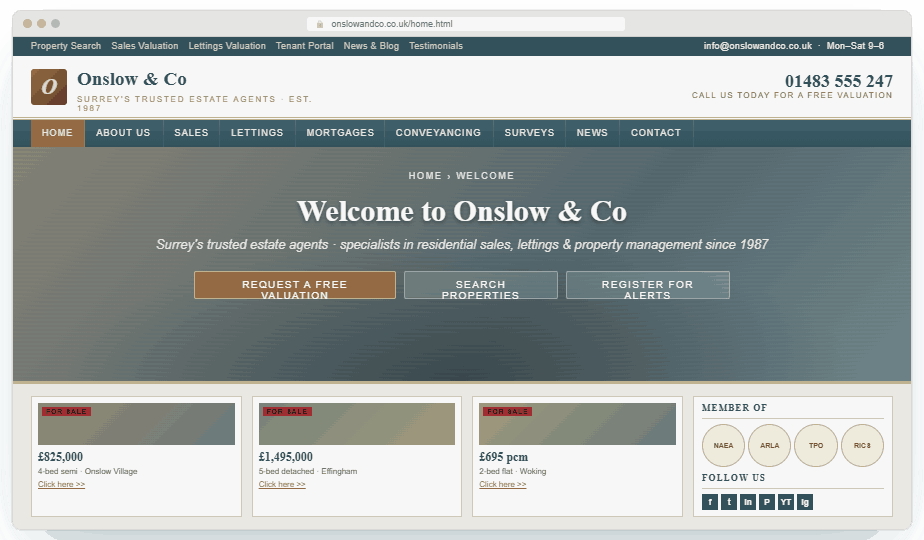Click the address bar padlock icon
The height and width of the screenshot is (540, 924).
[320, 24]
